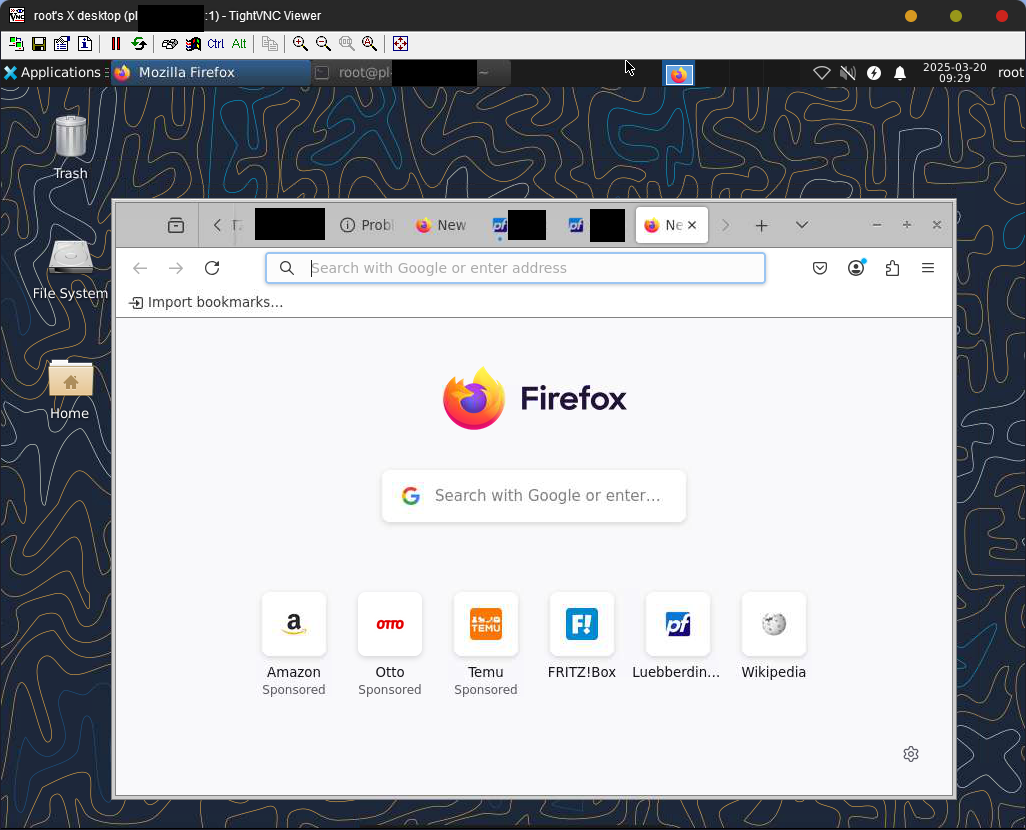Click the TightVNC new connection icon
Image resolution: width=1026 pixels, height=830 pixels.
point(16,44)
